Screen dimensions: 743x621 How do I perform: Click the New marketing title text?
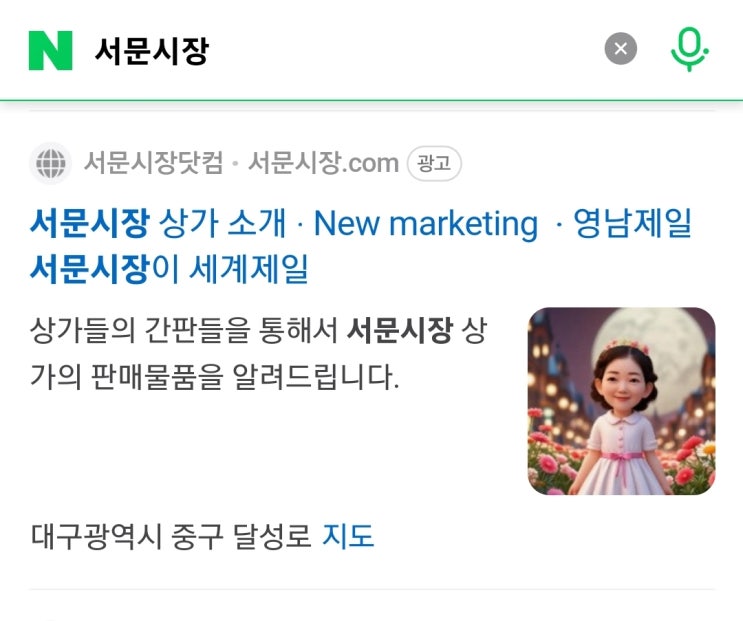point(426,223)
